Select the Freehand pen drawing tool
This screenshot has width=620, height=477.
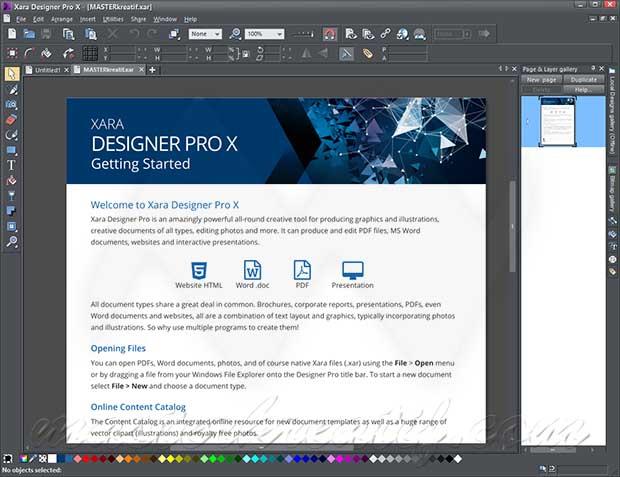point(12,89)
